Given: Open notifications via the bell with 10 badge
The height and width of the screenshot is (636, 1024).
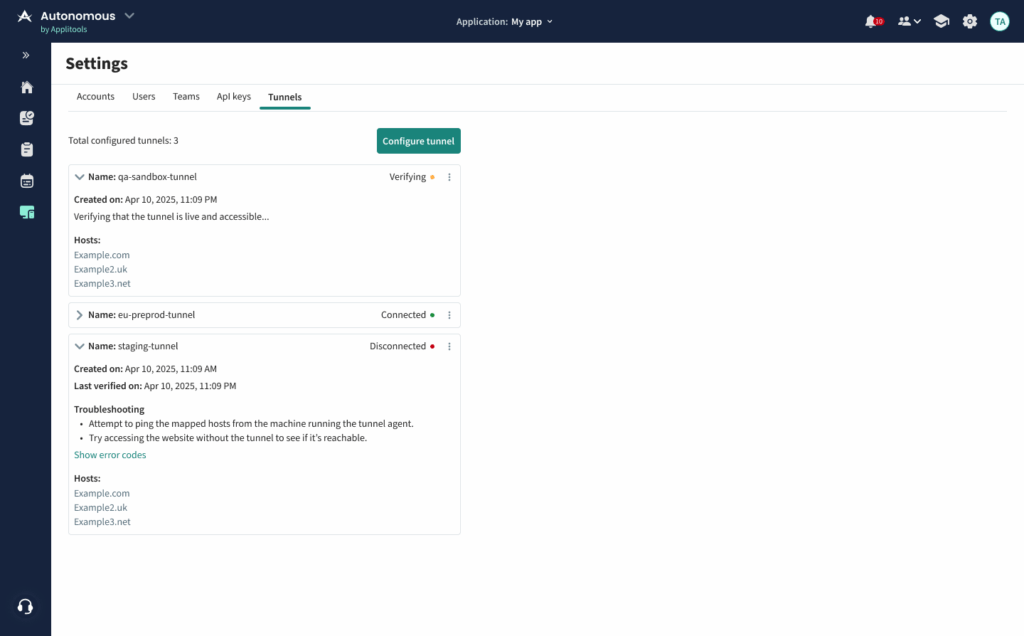Looking at the screenshot, I should click(872, 20).
